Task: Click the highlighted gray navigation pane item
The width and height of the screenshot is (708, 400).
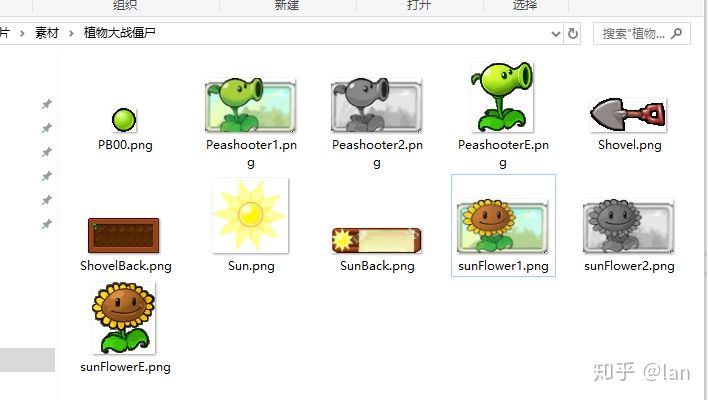Action: (x=27, y=360)
